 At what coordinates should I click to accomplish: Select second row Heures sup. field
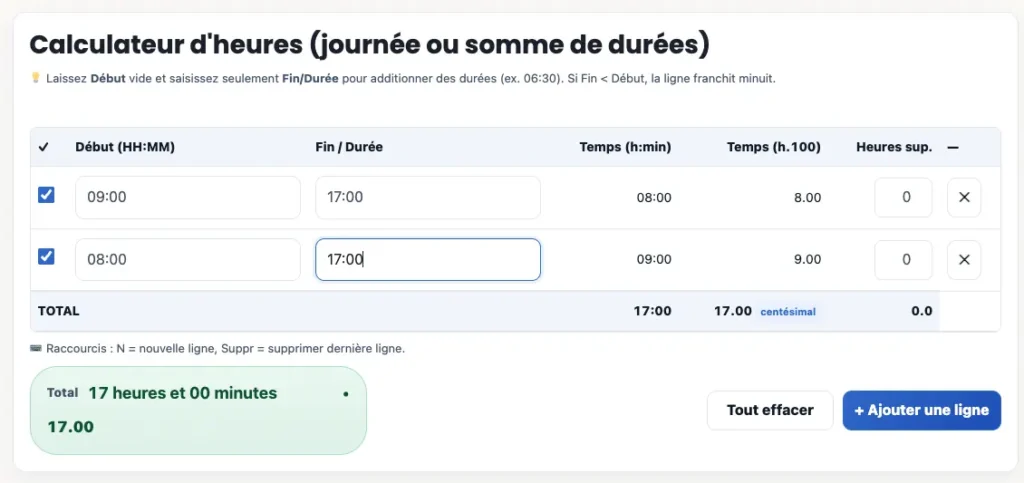(903, 260)
